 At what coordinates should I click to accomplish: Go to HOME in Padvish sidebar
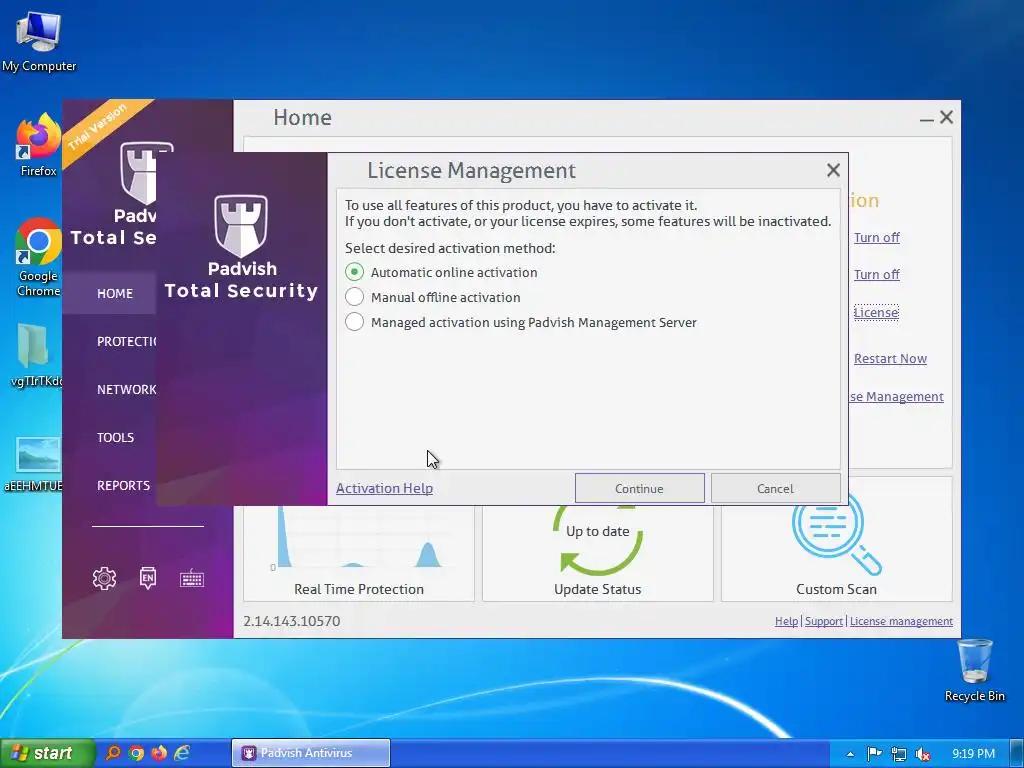coord(114,293)
